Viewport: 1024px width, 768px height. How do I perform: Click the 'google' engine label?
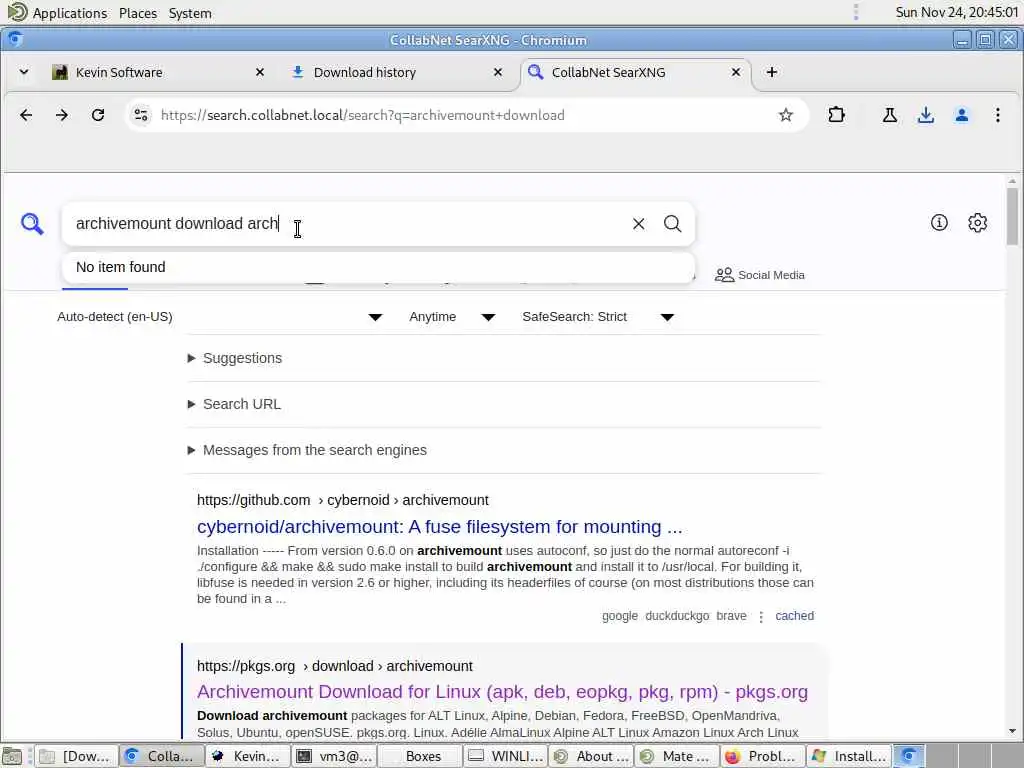point(620,616)
